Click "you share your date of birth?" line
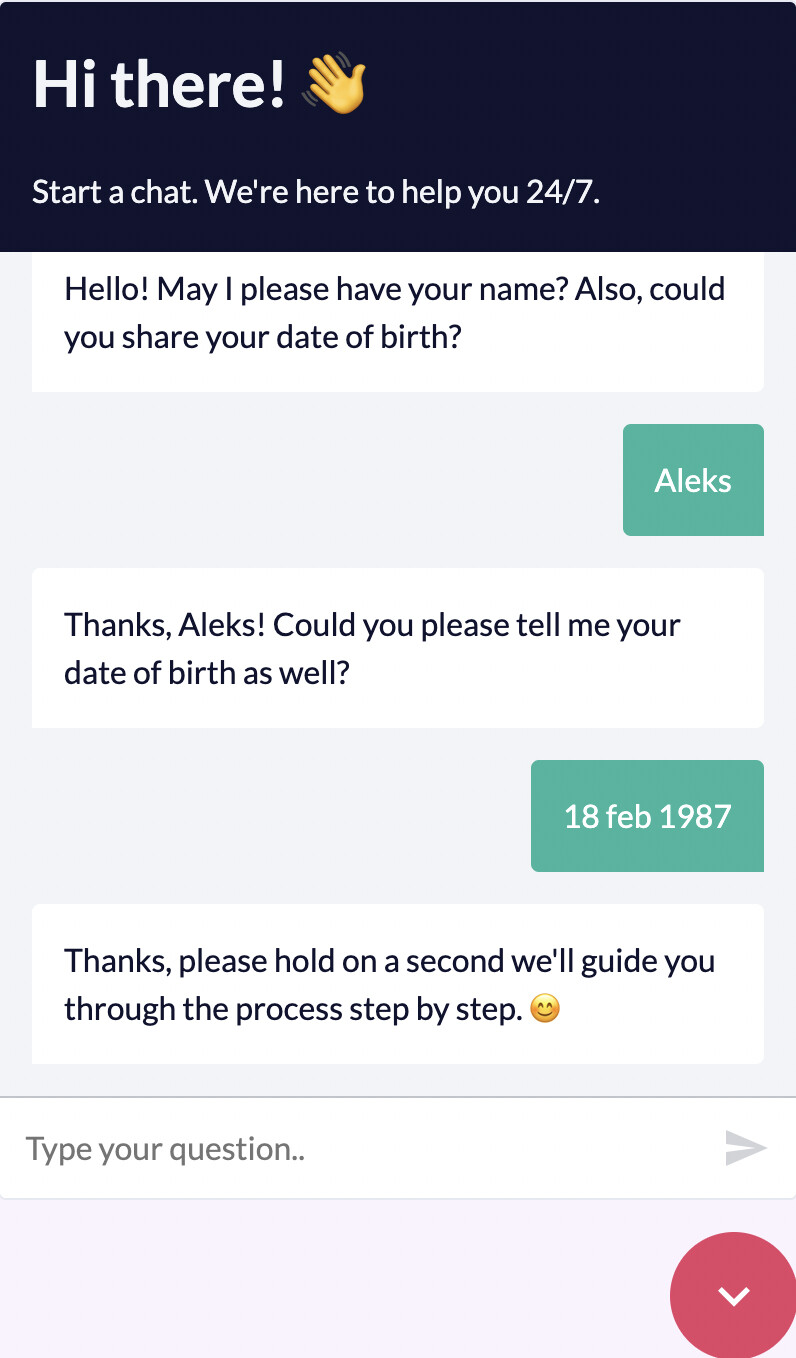The image size is (796, 1358). [262, 338]
